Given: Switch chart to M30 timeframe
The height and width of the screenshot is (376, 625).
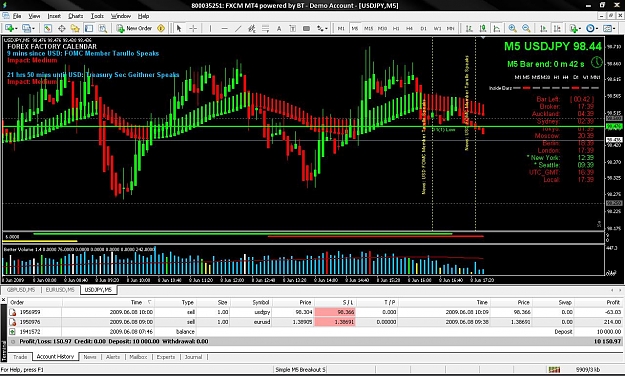Looking at the screenshot, I should tap(383, 28).
